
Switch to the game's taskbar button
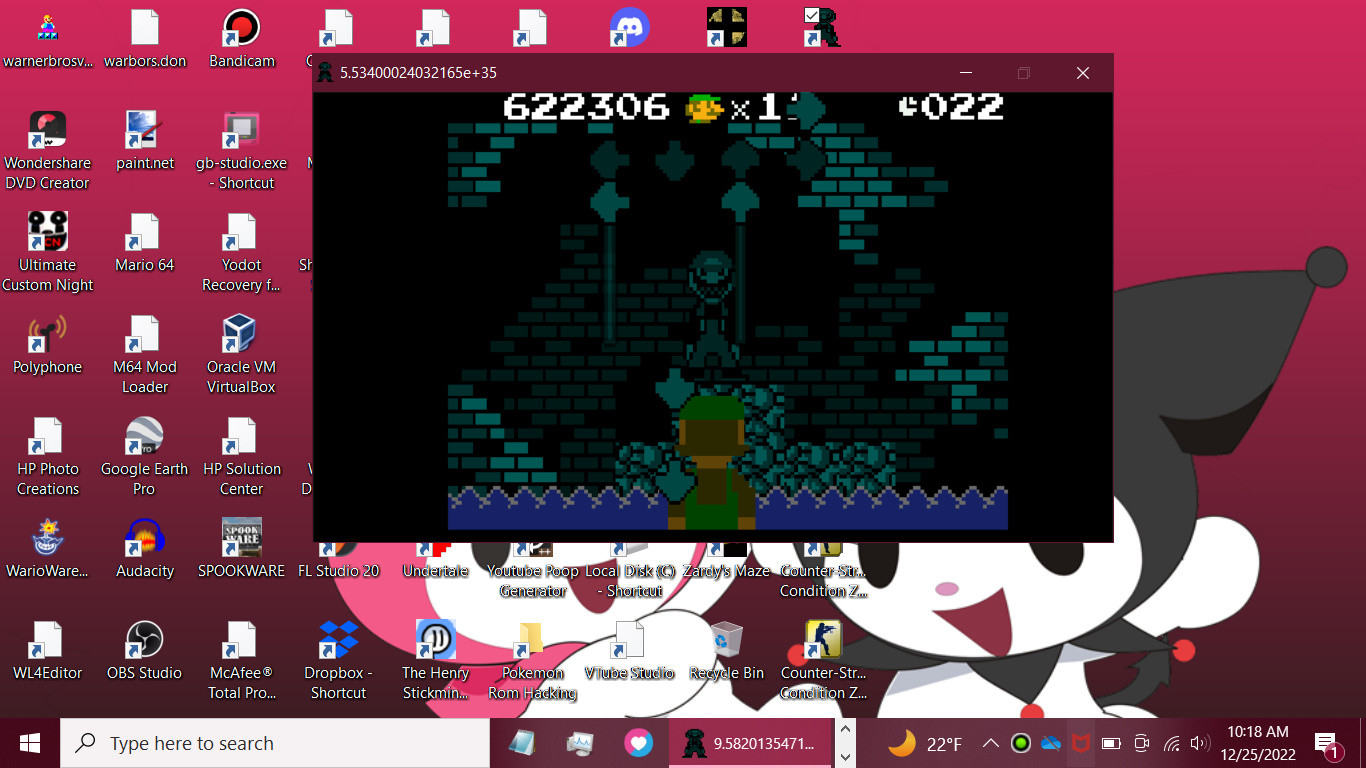point(750,743)
